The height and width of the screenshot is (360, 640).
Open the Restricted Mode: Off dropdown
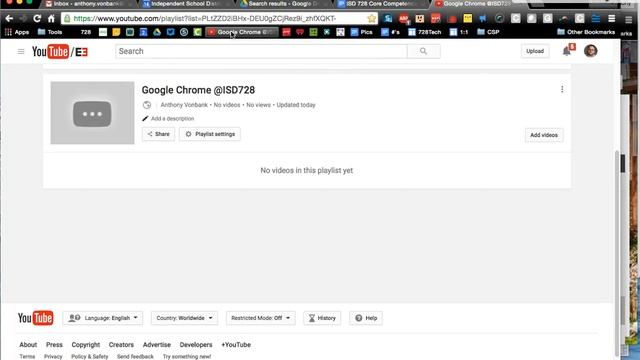260,318
